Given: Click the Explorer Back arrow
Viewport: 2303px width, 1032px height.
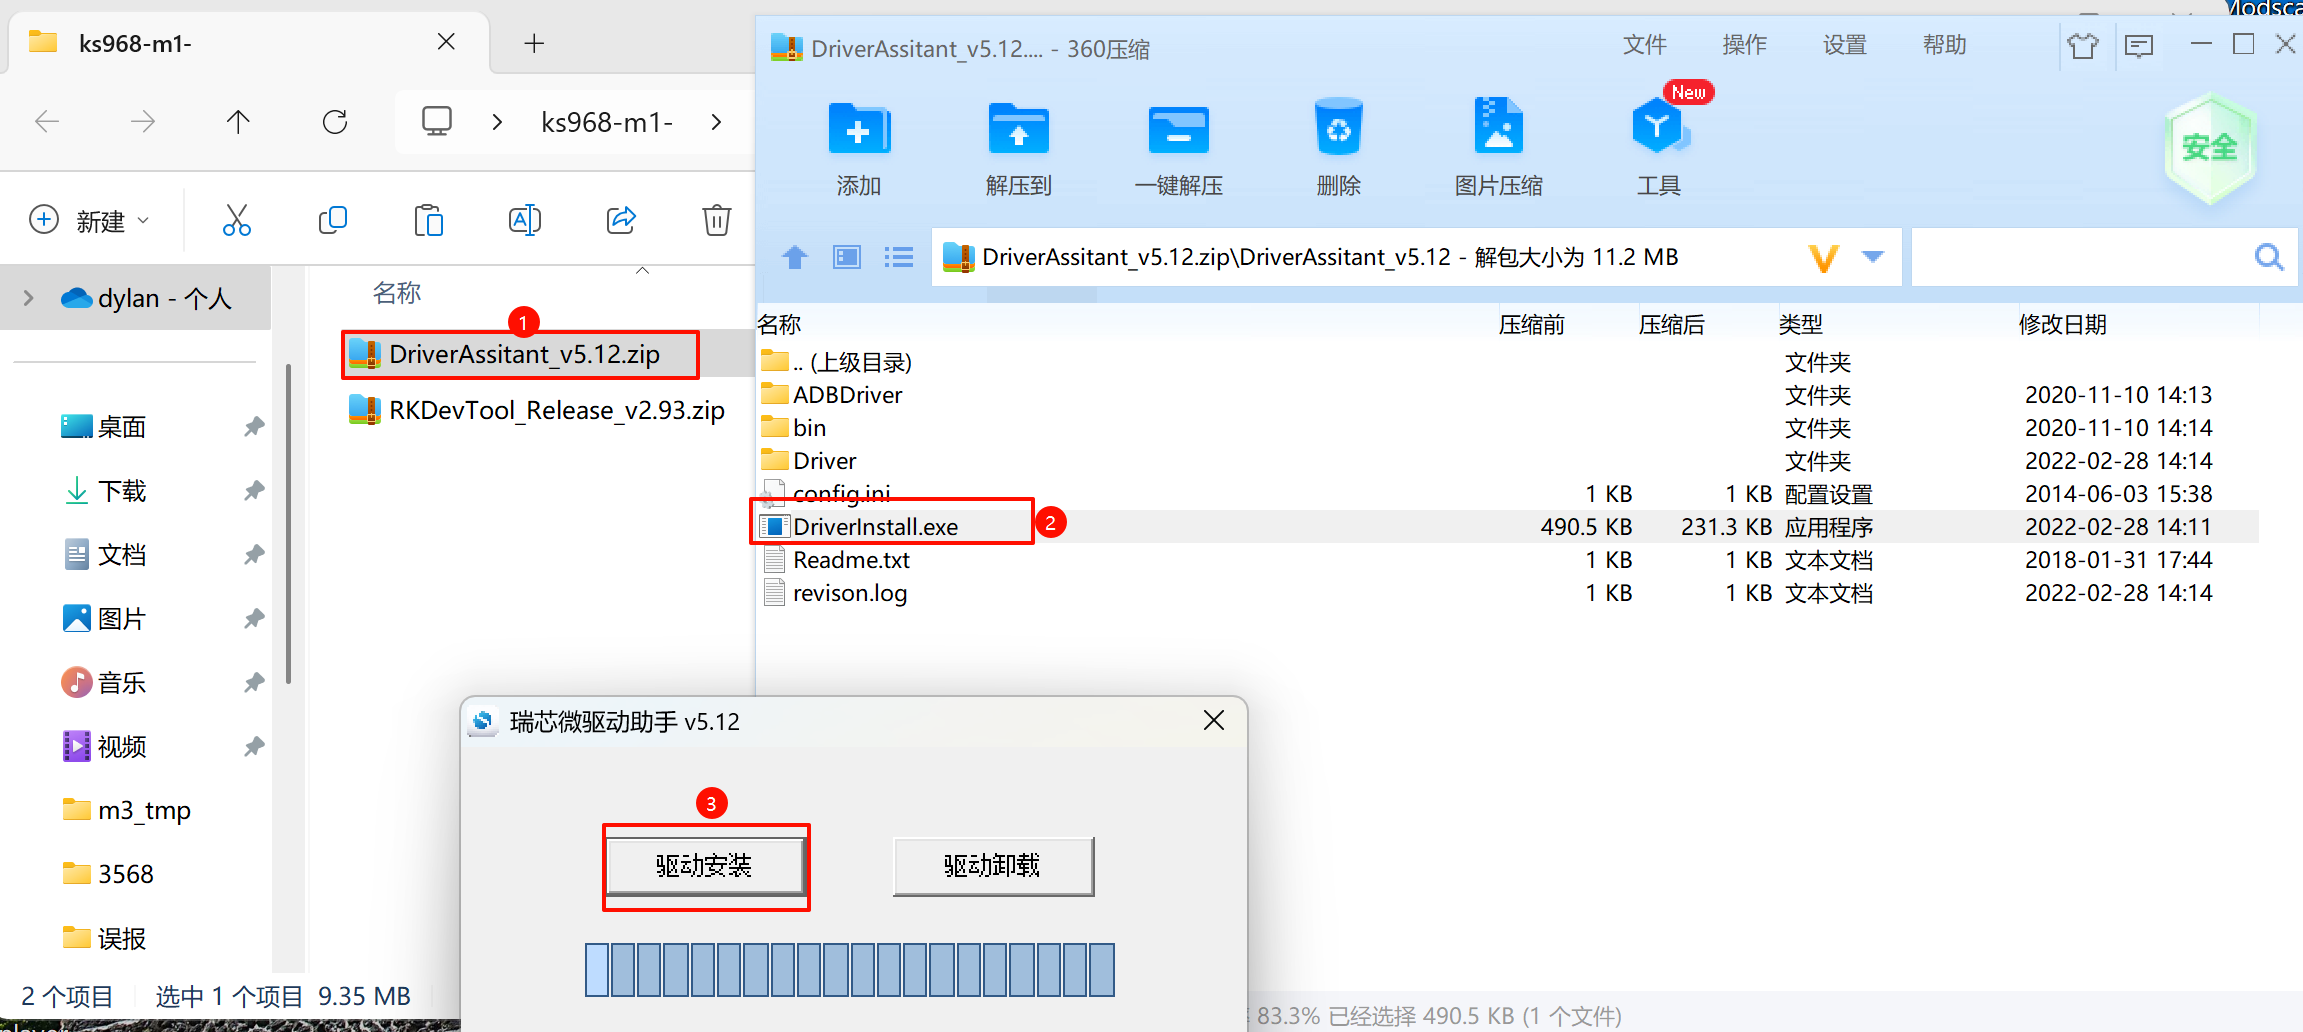Looking at the screenshot, I should tap(47, 122).
